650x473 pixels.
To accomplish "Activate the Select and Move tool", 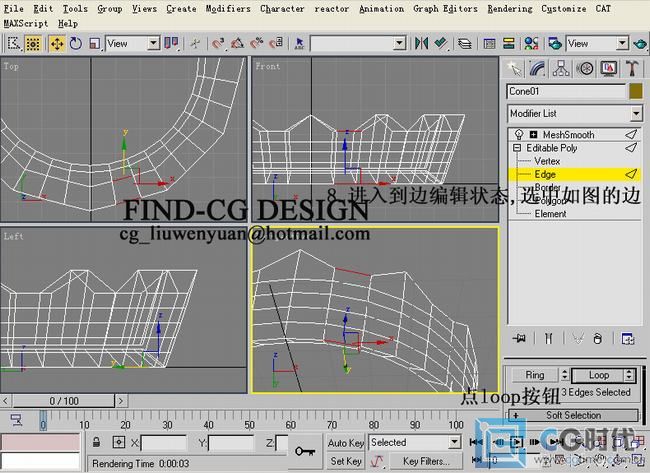I will [57, 43].
